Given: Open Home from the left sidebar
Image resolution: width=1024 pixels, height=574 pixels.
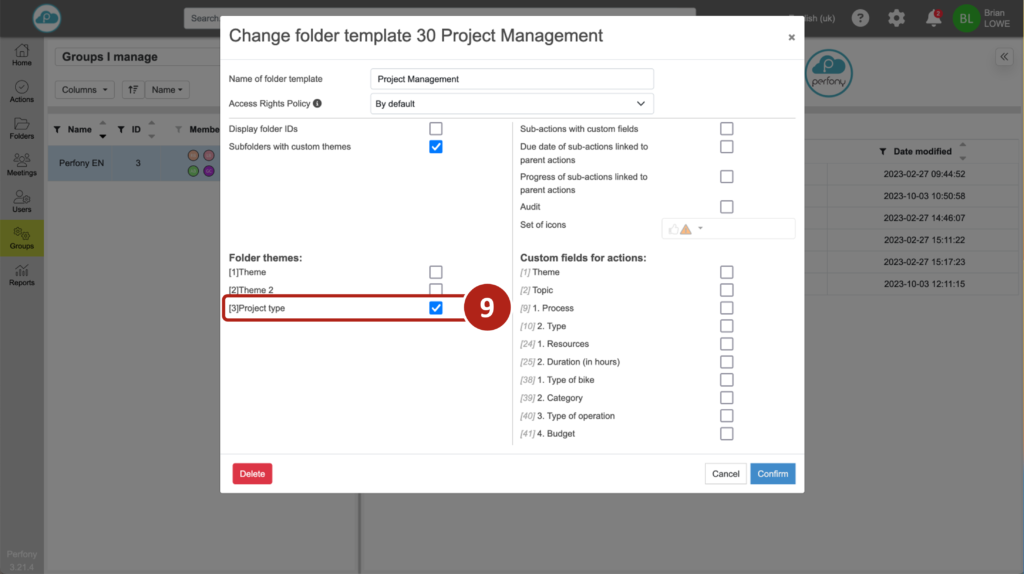Looking at the screenshot, I should (x=21, y=55).
